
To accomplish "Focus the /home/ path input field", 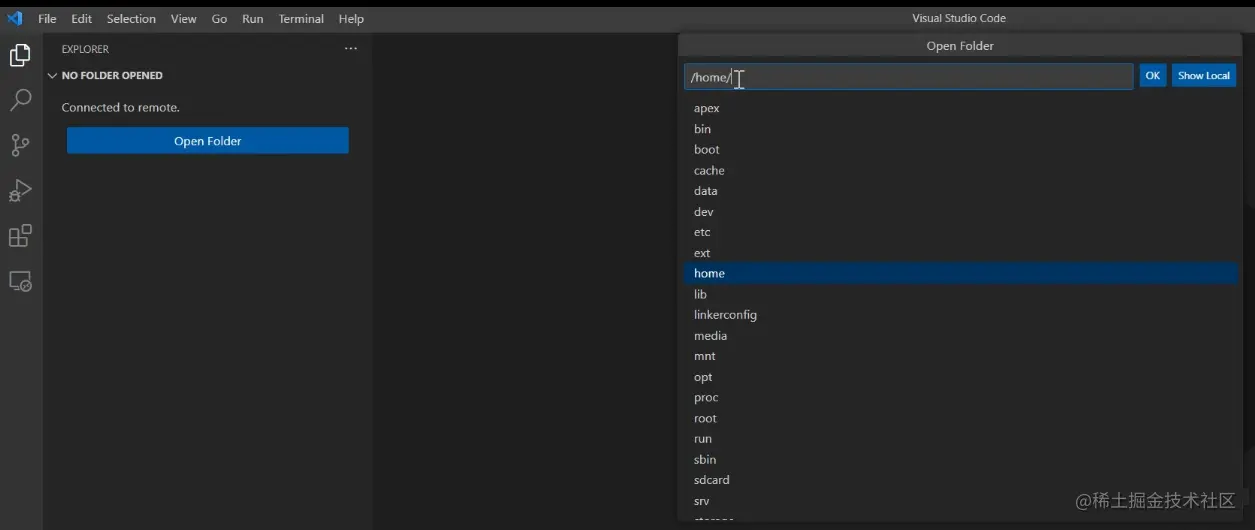I will (x=908, y=77).
